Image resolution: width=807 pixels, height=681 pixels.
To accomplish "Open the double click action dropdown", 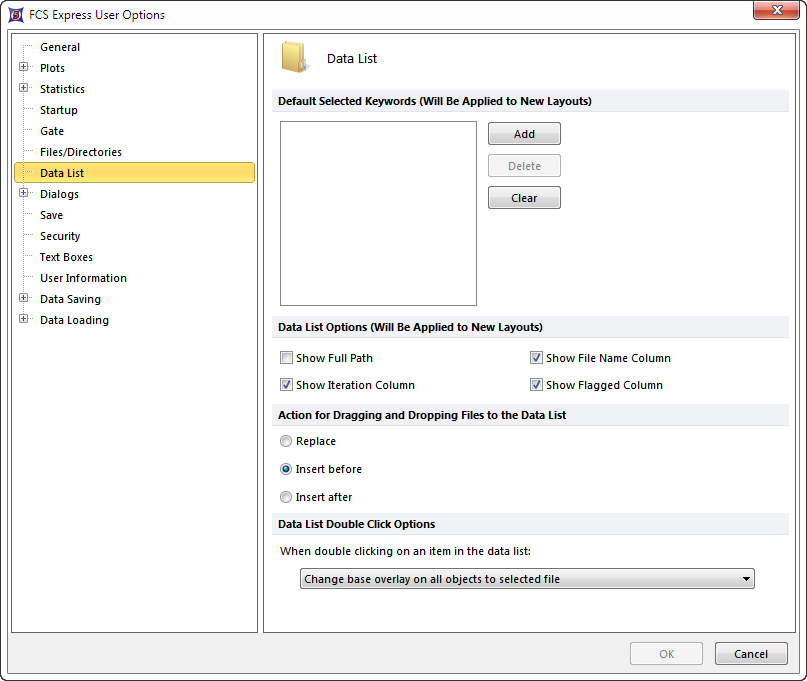I will pyautogui.click(x=527, y=579).
